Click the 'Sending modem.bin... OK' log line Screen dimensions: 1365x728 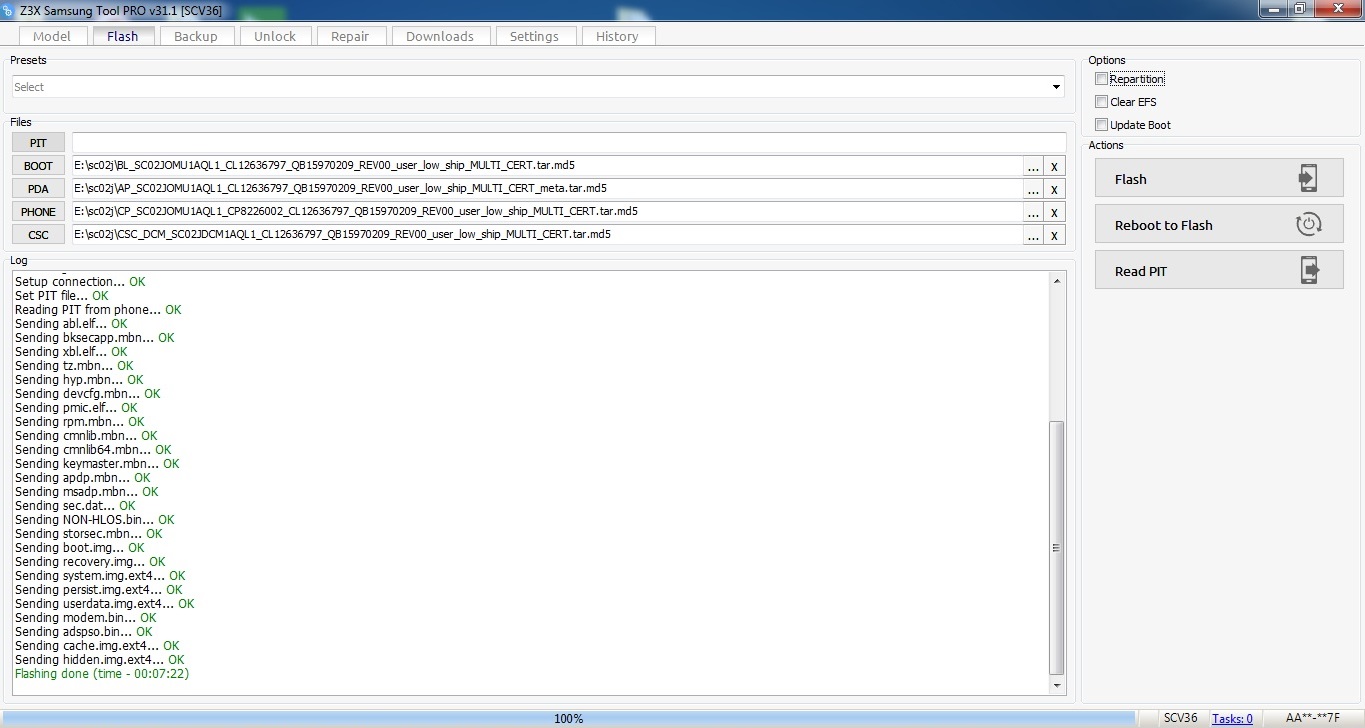[x=86, y=618]
